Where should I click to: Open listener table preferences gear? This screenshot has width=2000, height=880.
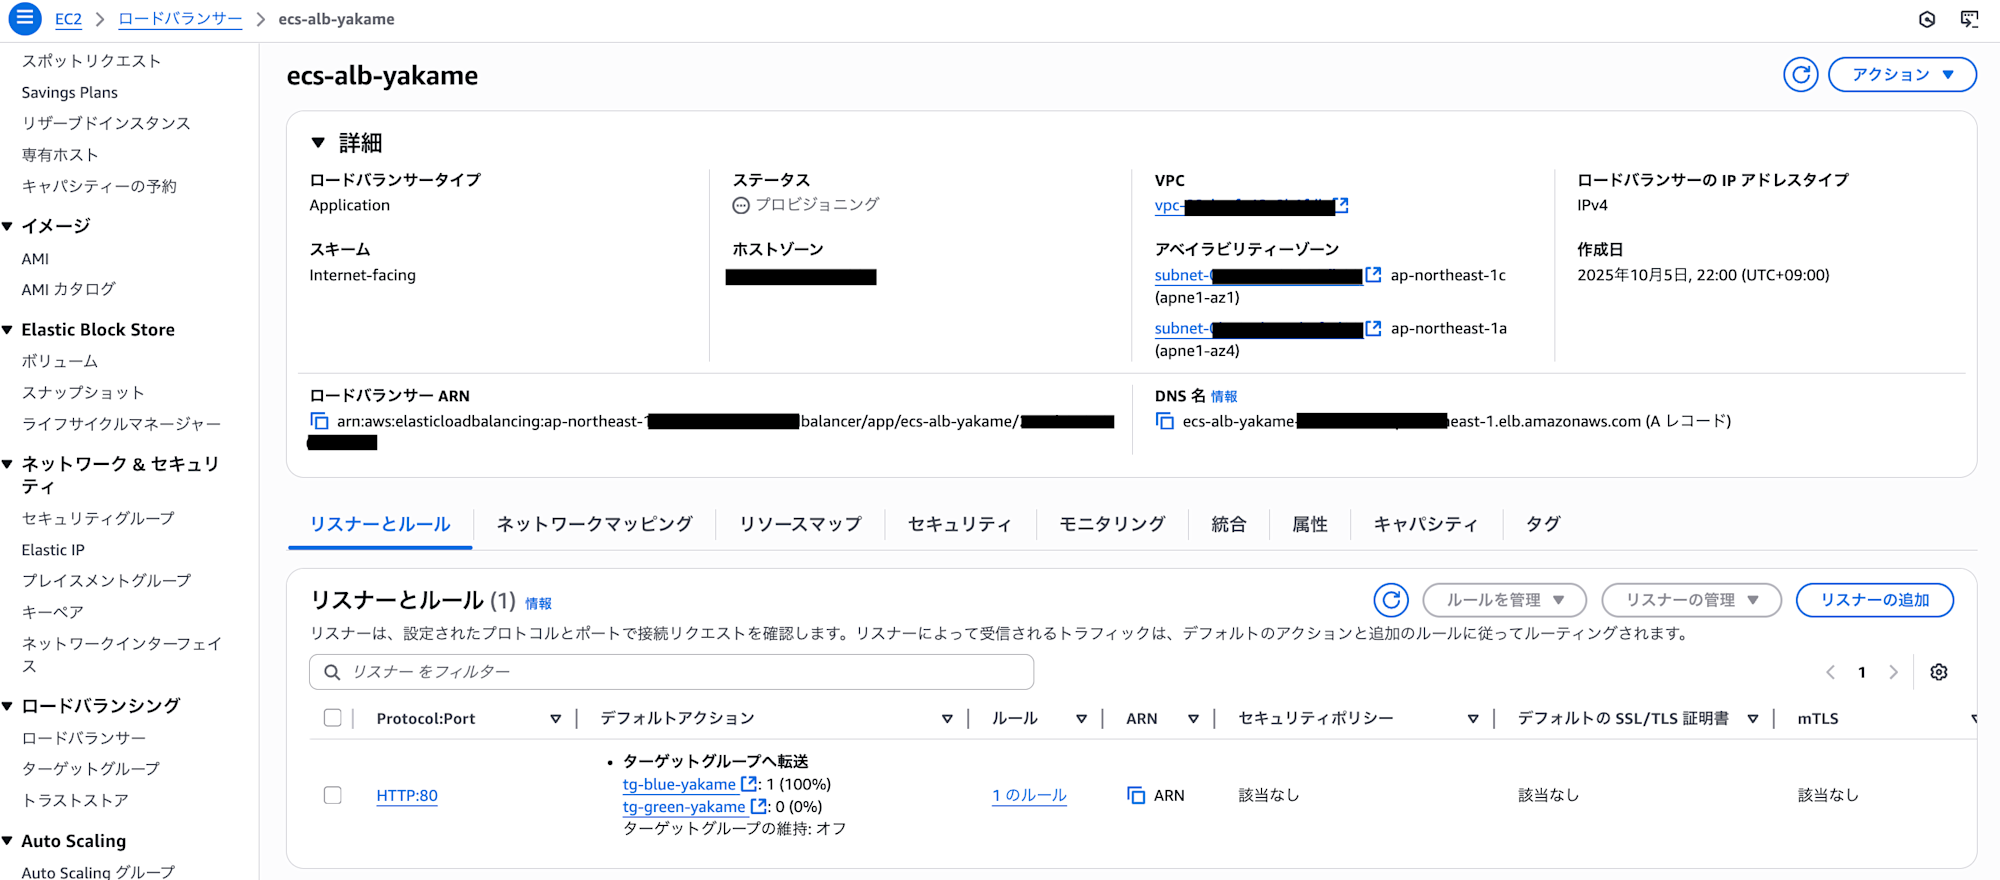(1939, 672)
